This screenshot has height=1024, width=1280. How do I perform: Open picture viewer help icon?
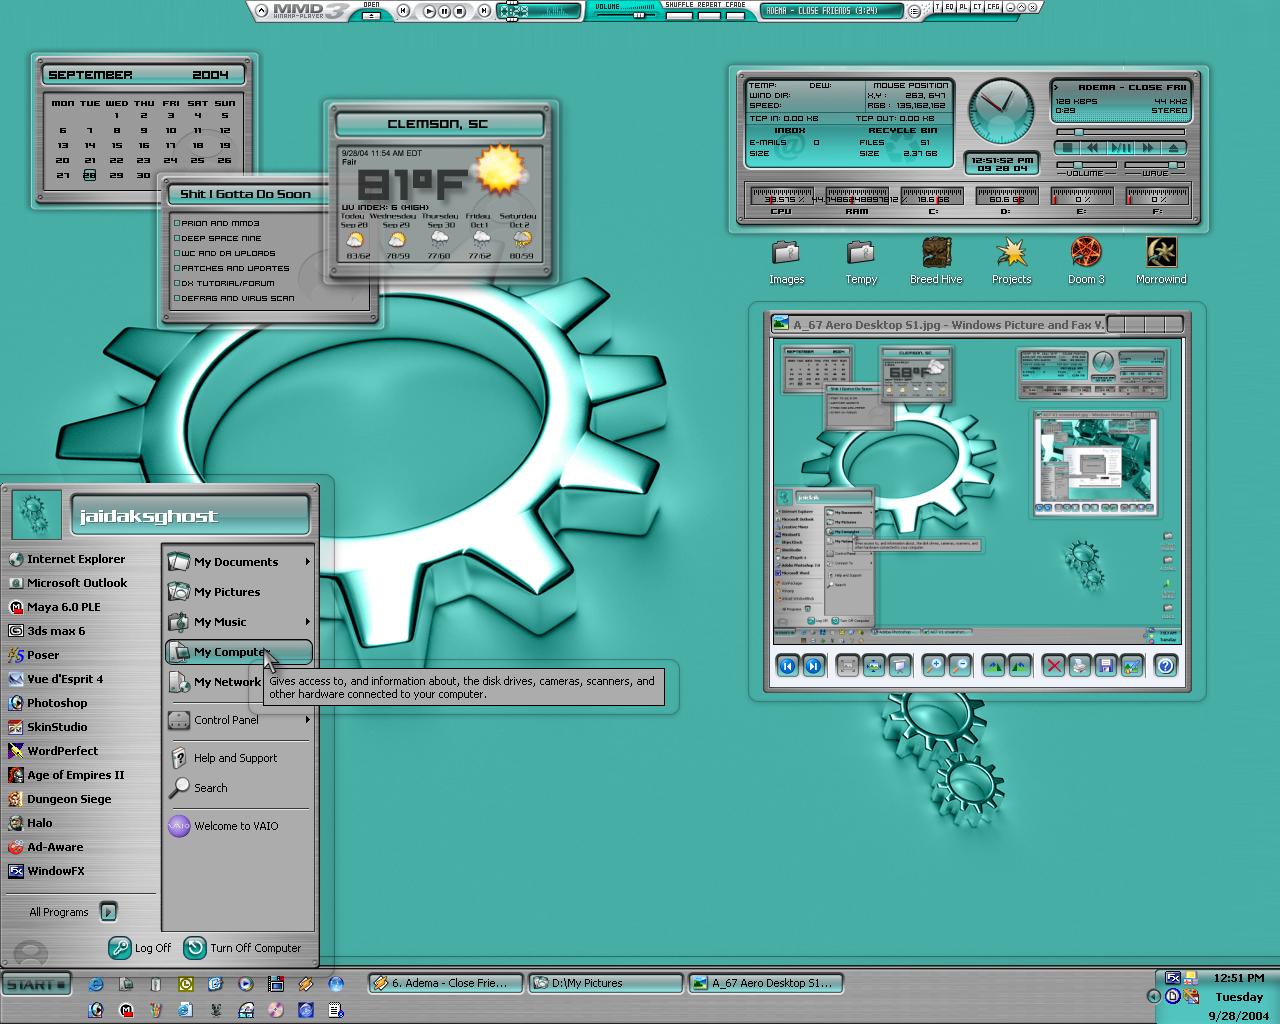tap(1165, 665)
